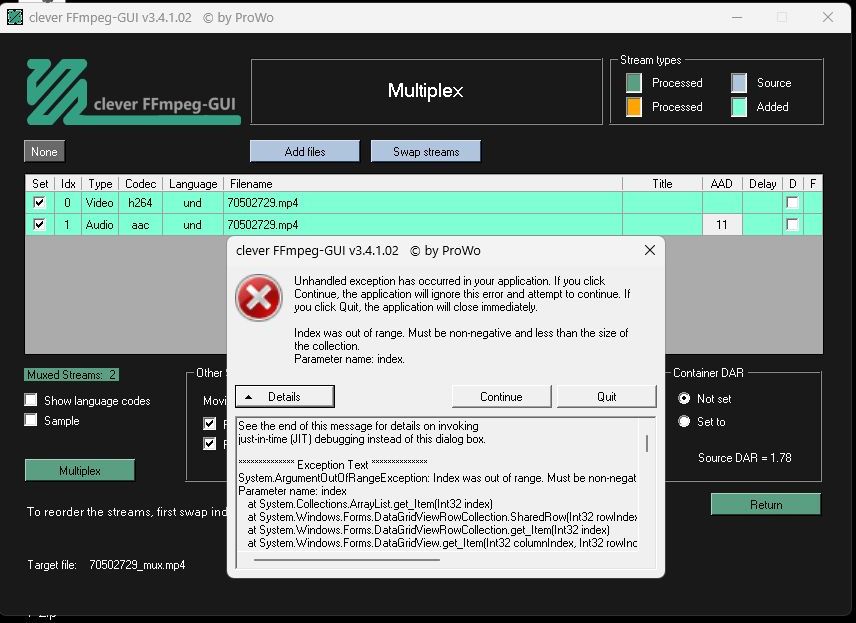Click the Type column header

[x=100, y=183]
